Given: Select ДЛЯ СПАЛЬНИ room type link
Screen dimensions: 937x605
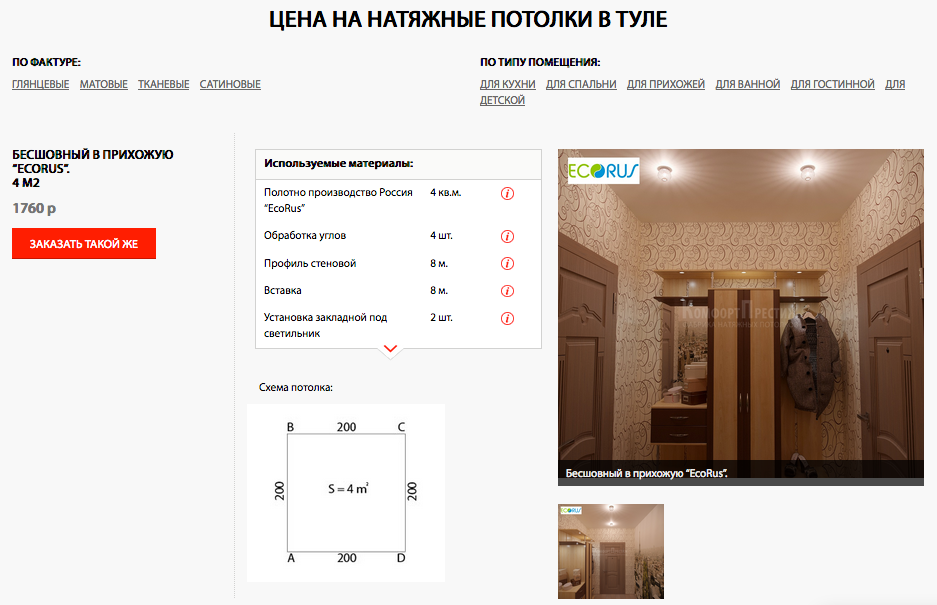Looking at the screenshot, I should pos(581,84).
